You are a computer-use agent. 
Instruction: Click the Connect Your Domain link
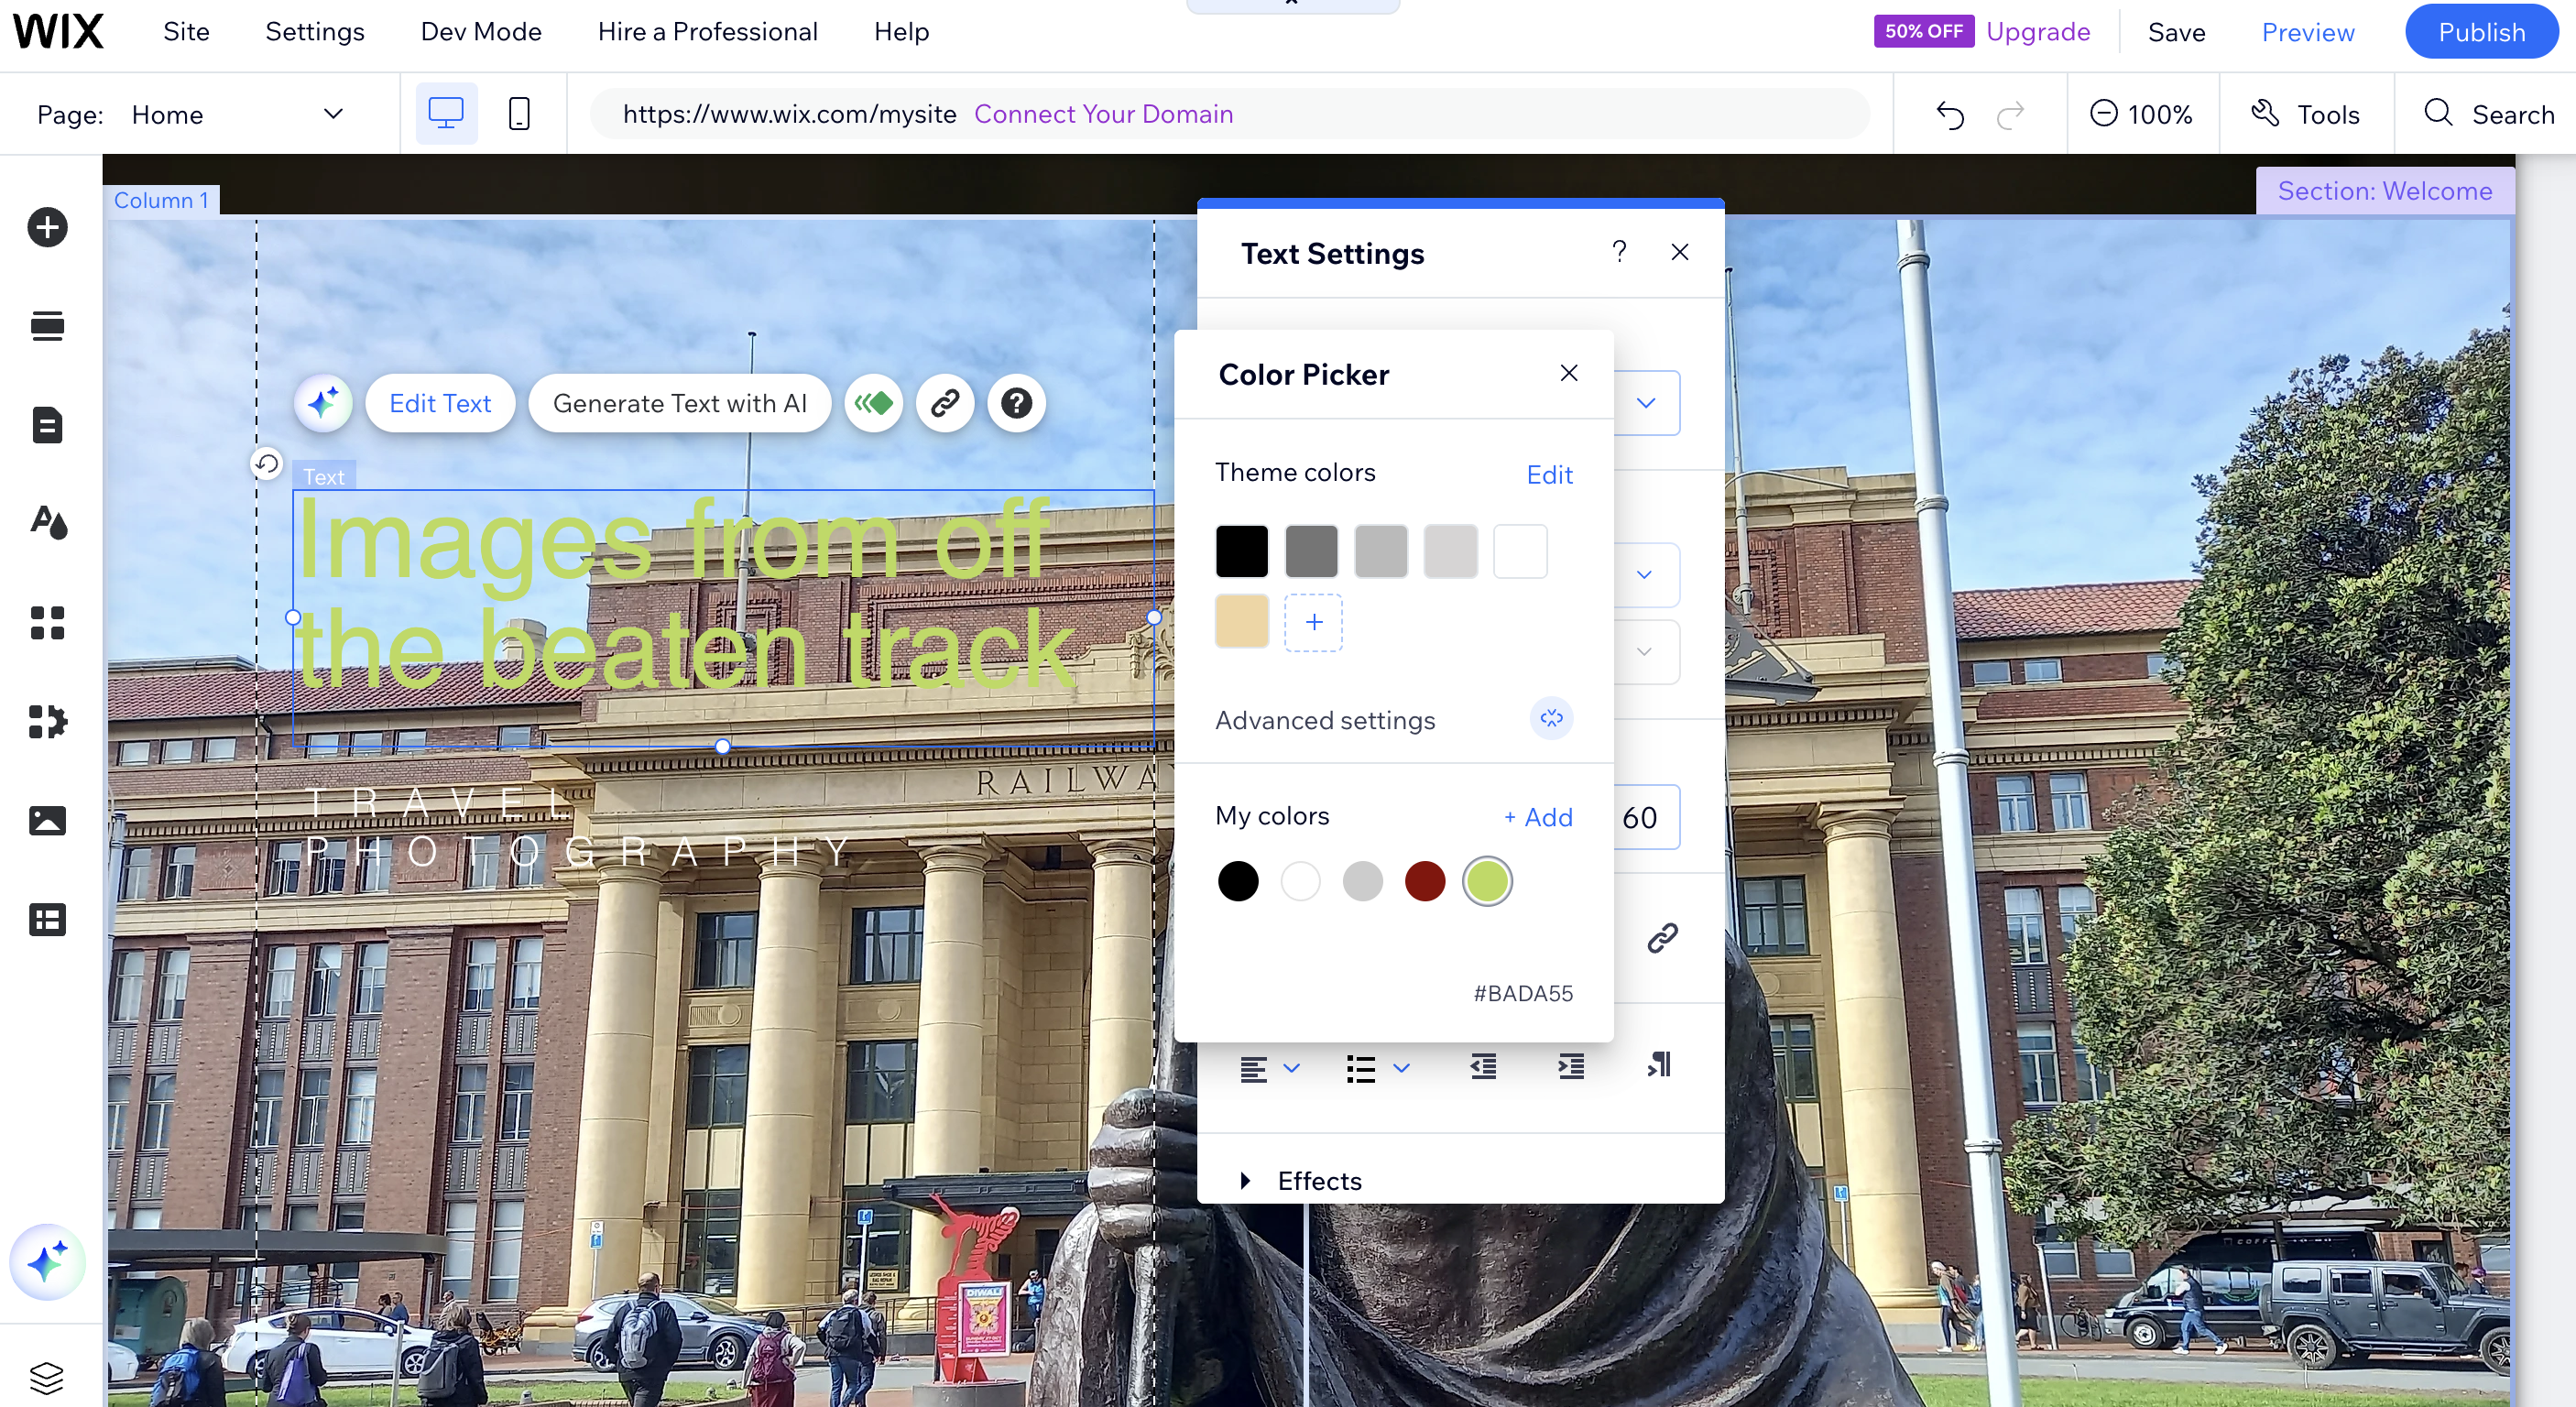click(1104, 113)
